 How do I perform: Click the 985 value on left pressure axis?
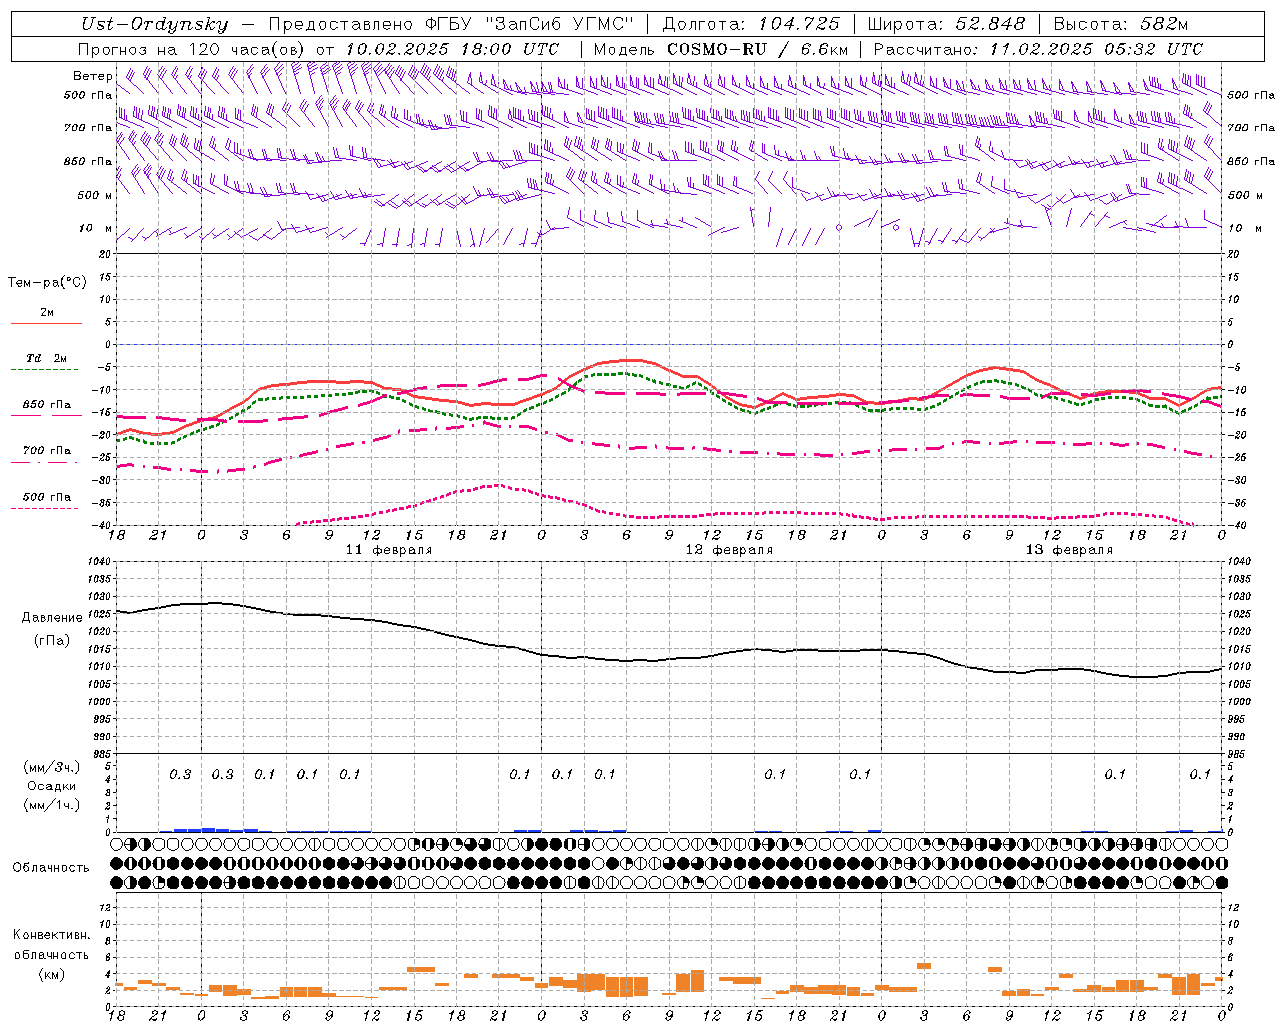point(100,754)
